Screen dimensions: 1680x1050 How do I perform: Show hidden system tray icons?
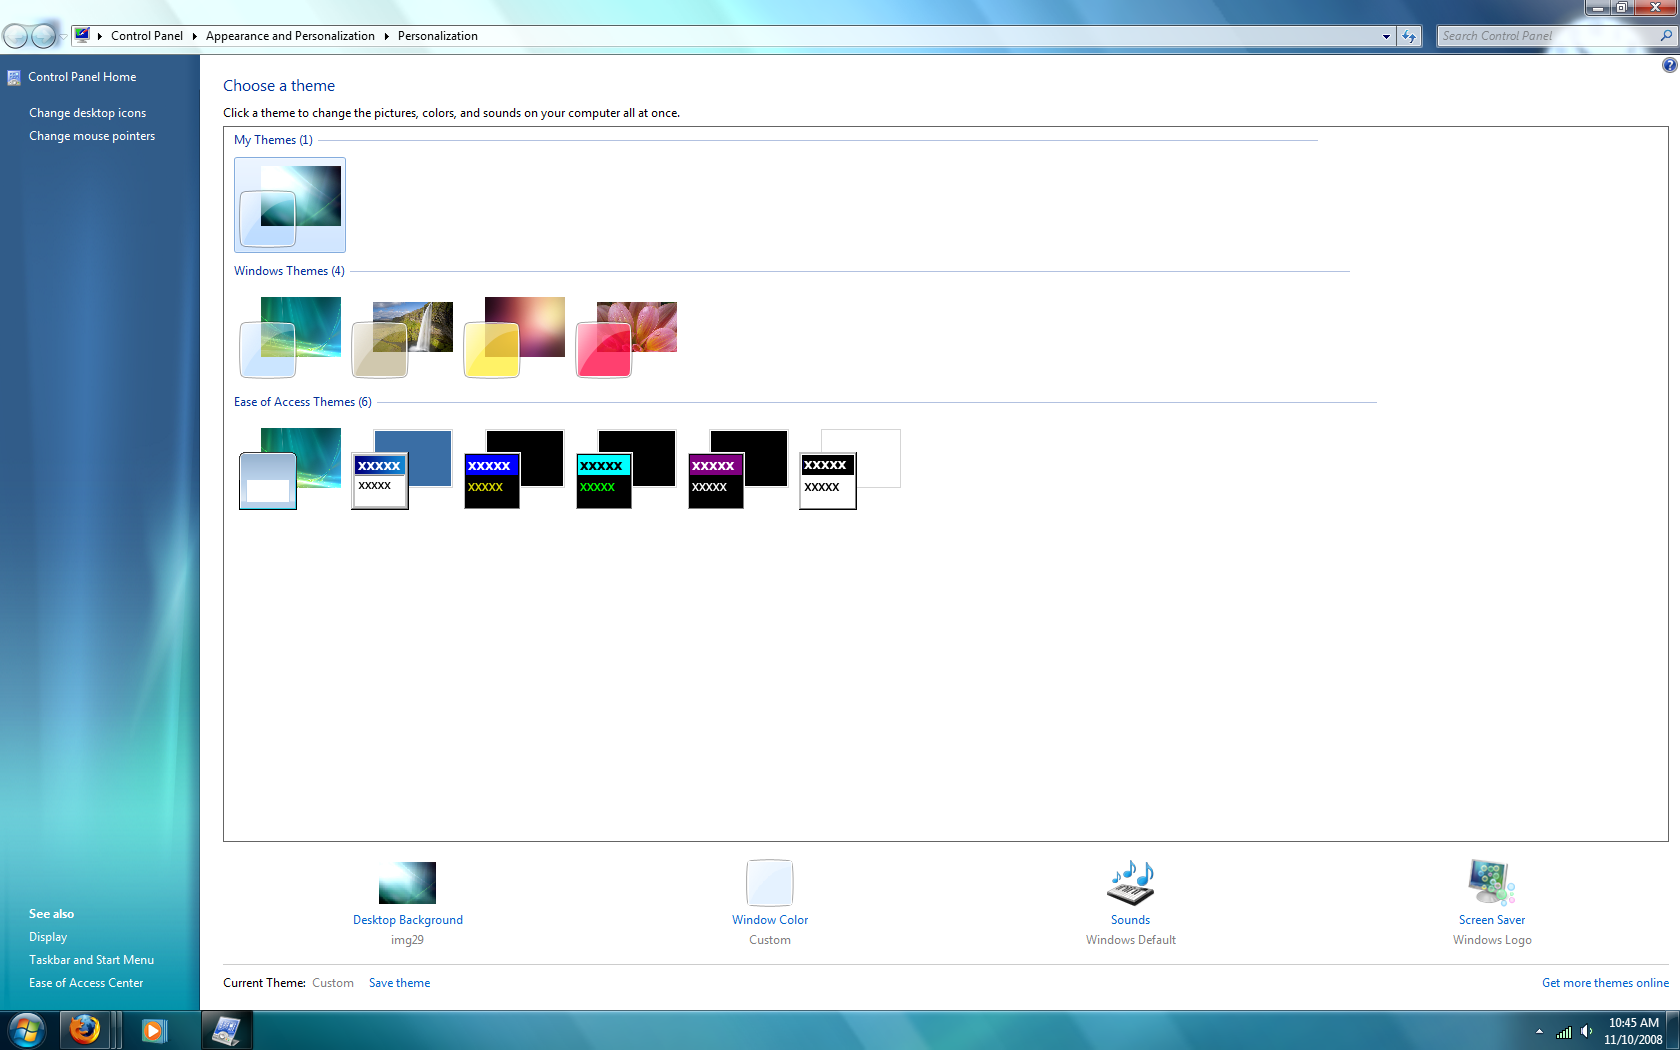click(1539, 1031)
